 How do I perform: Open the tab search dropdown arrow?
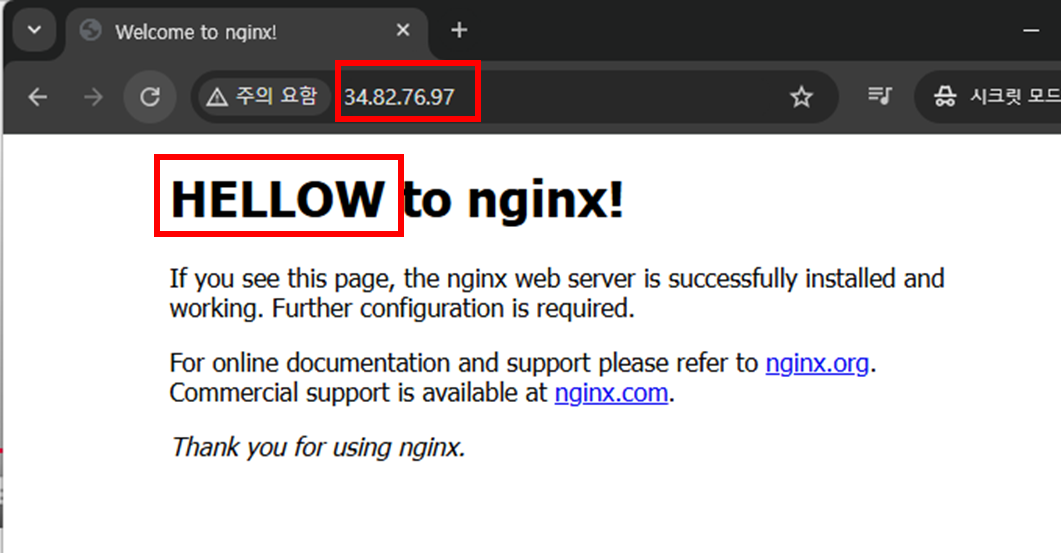click(34, 30)
